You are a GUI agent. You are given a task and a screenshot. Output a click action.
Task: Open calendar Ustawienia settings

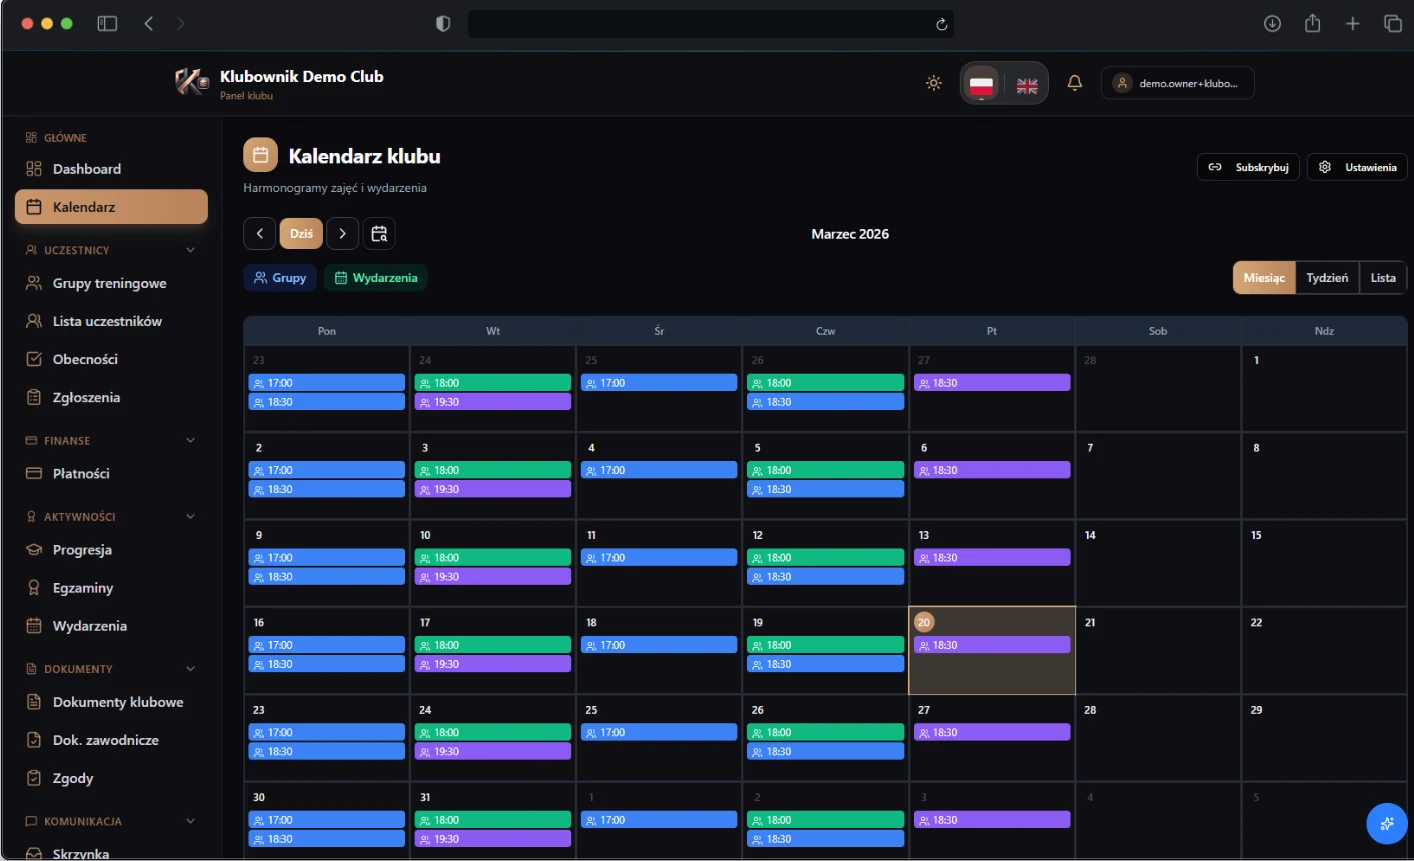[x=1357, y=167]
